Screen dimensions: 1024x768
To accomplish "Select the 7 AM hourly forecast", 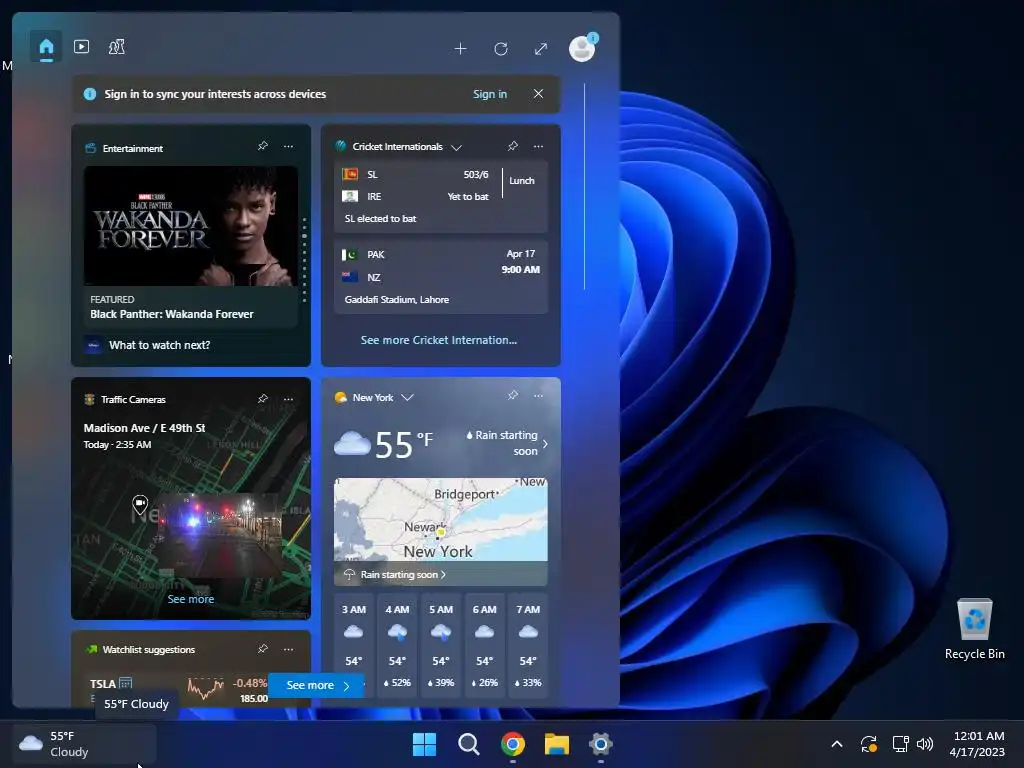I will (x=528, y=645).
